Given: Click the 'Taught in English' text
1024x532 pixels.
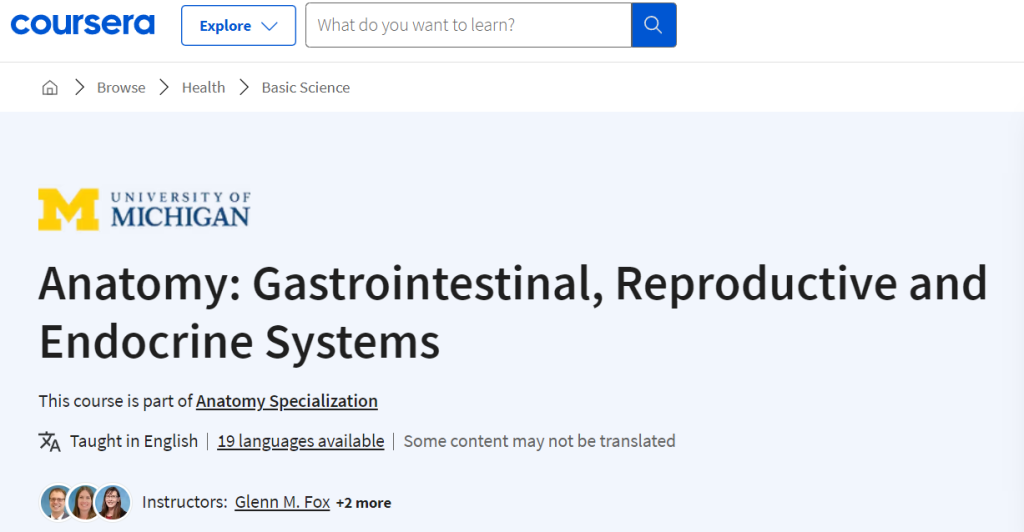Looking at the screenshot, I should 134,441.
